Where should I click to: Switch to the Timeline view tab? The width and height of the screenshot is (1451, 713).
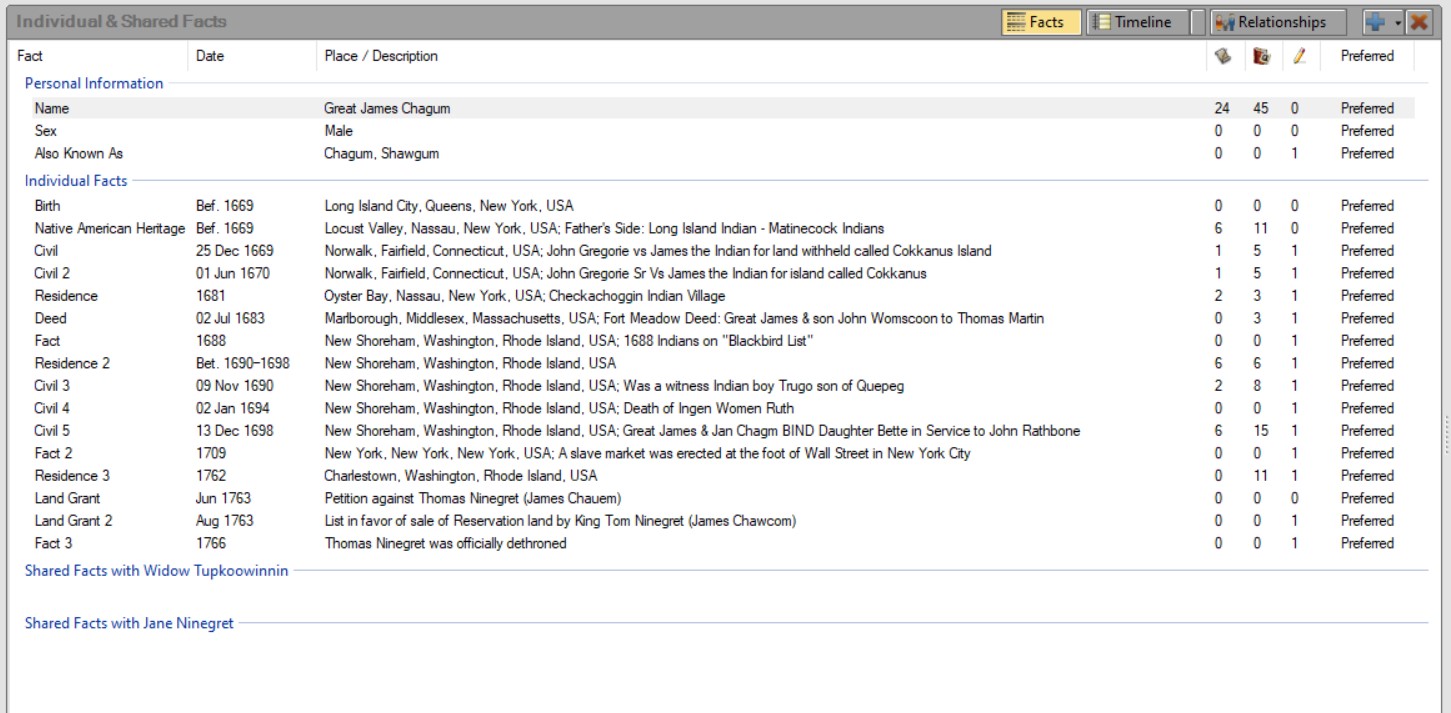(1131, 22)
